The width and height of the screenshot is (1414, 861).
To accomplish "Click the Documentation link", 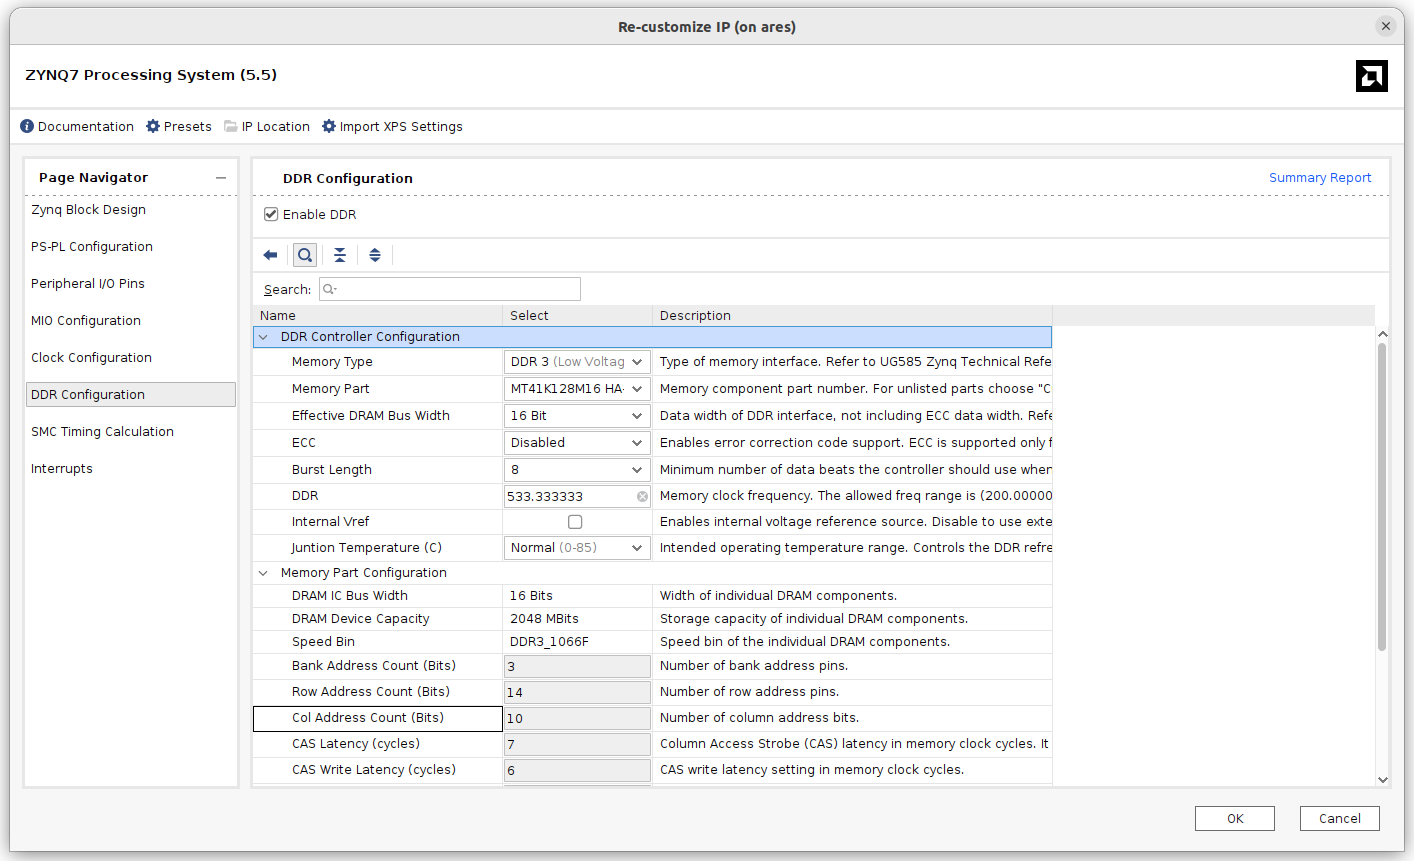I will click(x=86, y=126).
